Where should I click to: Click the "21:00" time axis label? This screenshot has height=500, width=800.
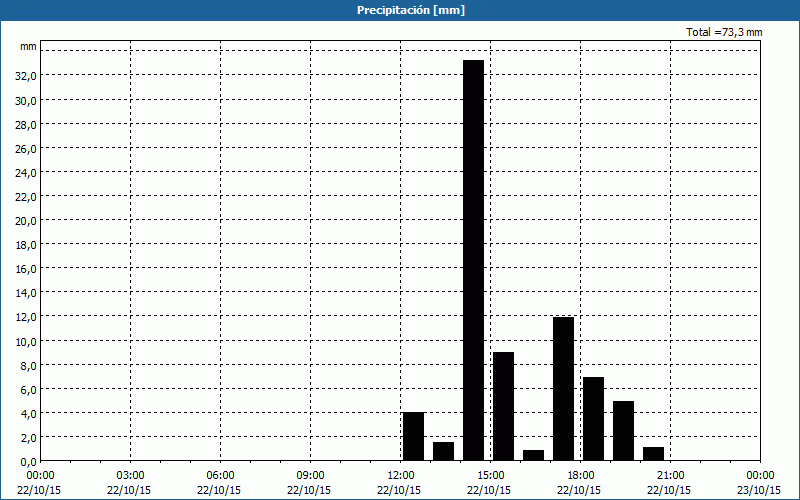[x=670, y=476]
